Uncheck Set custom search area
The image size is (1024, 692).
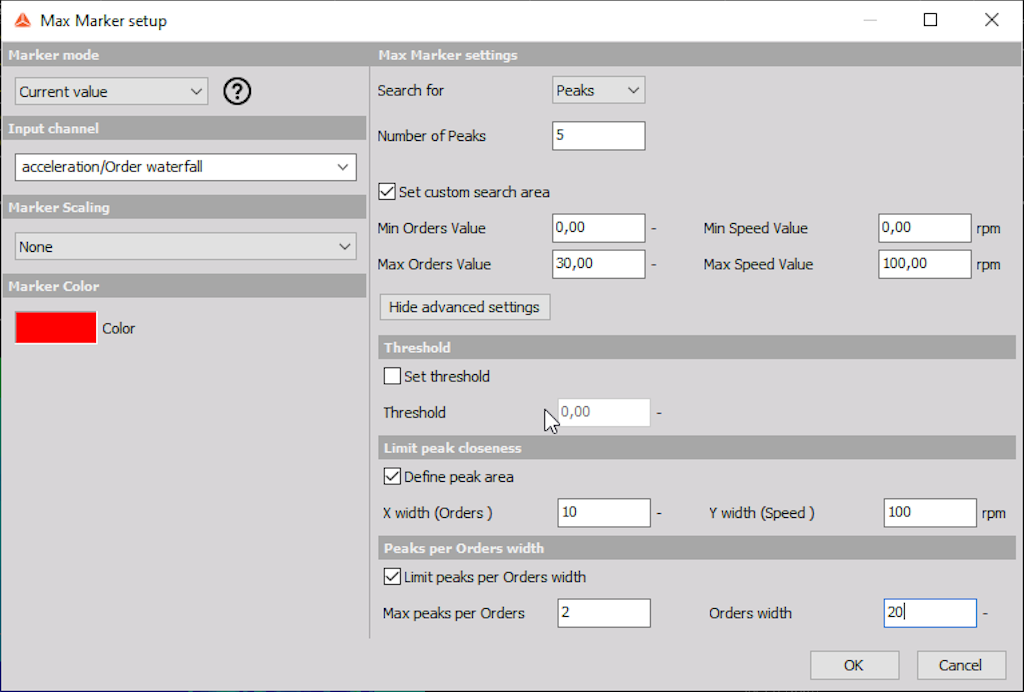click(x=387, y=192)
